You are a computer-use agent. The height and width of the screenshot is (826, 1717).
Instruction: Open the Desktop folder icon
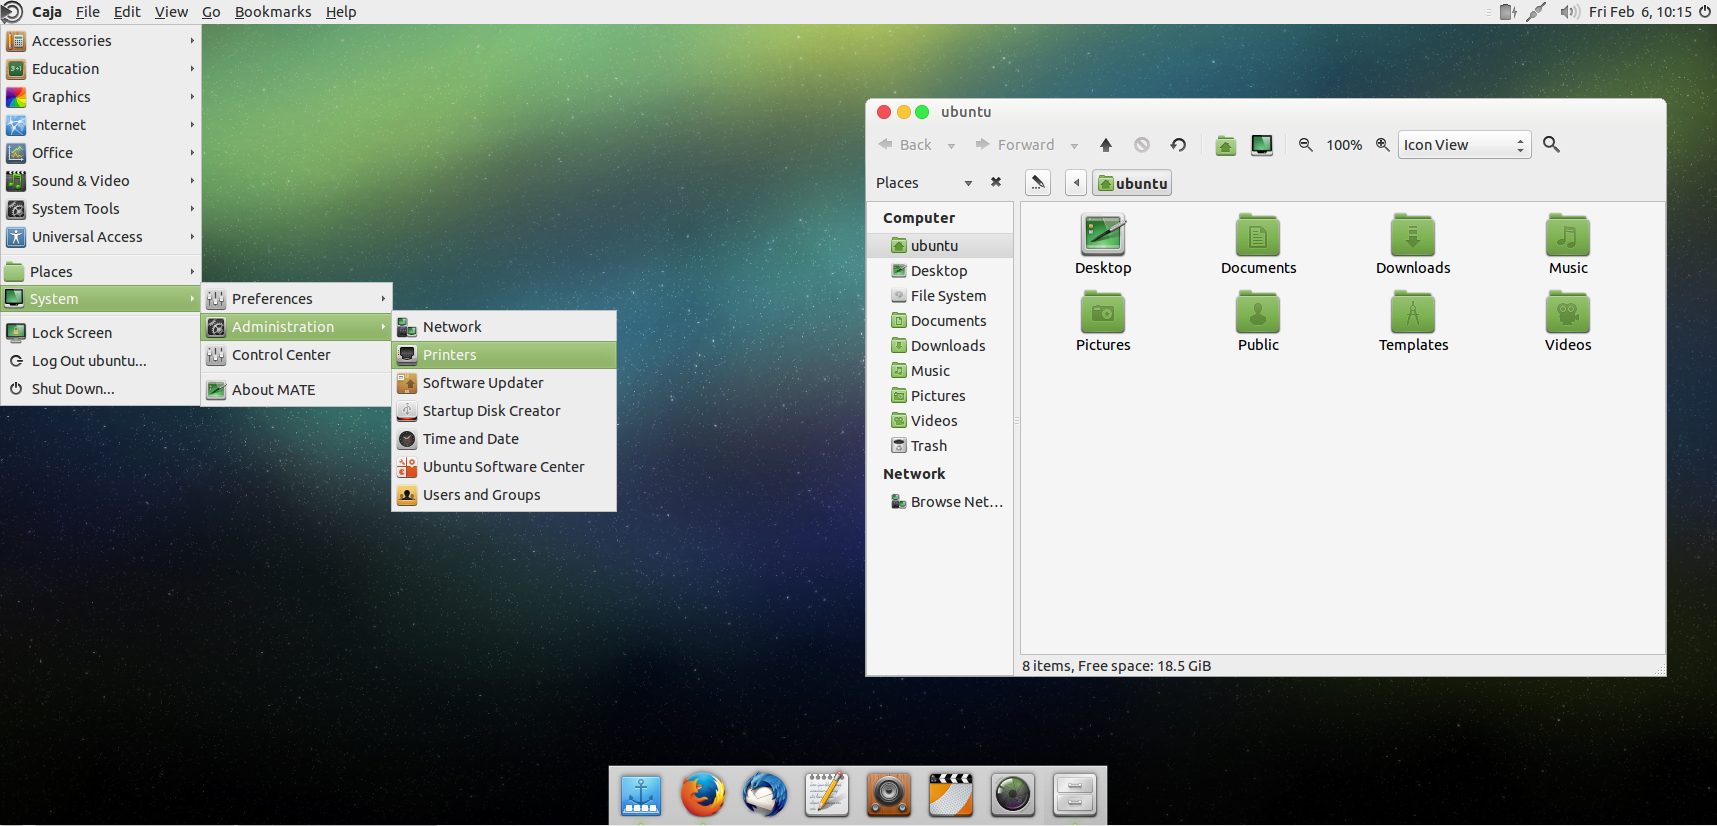[x=1103, y=236]
